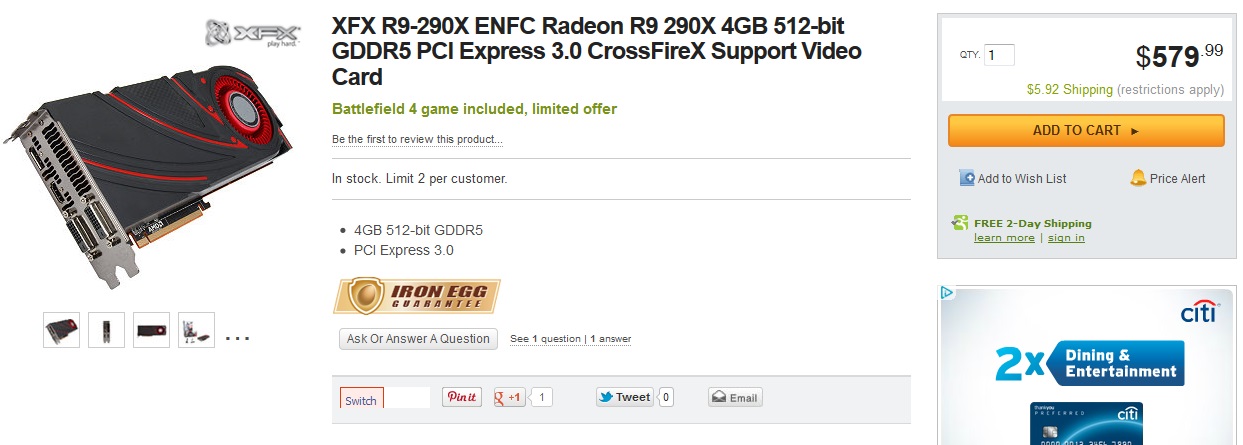Open 'Be the first to review' link
The height and width of the screenshot is (445, 1243).
pos(417,139)
